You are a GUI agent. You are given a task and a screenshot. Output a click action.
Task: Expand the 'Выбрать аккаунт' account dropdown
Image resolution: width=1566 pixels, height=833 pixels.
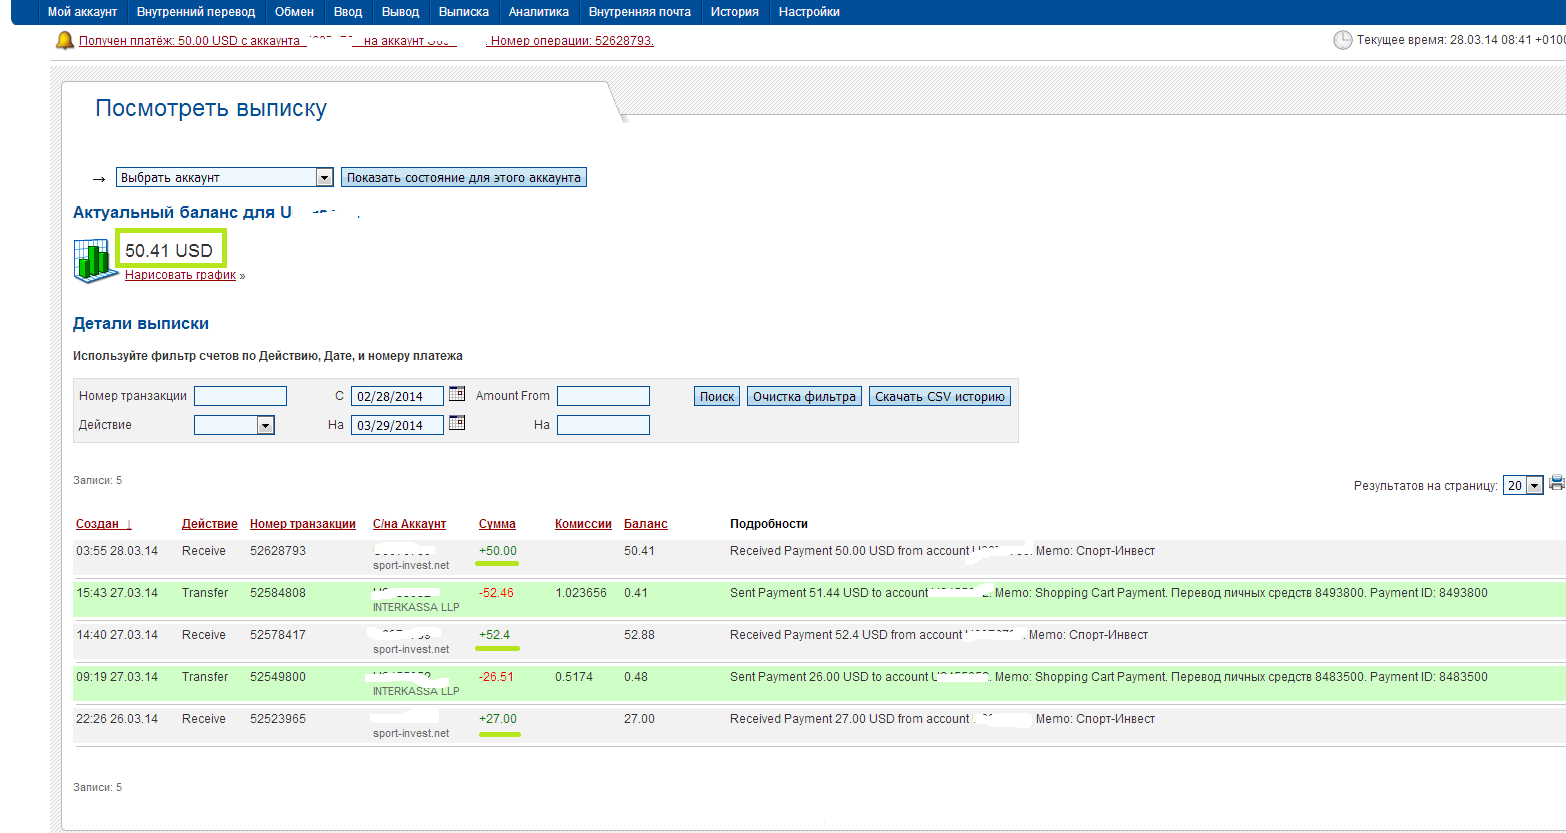[324, 177]
